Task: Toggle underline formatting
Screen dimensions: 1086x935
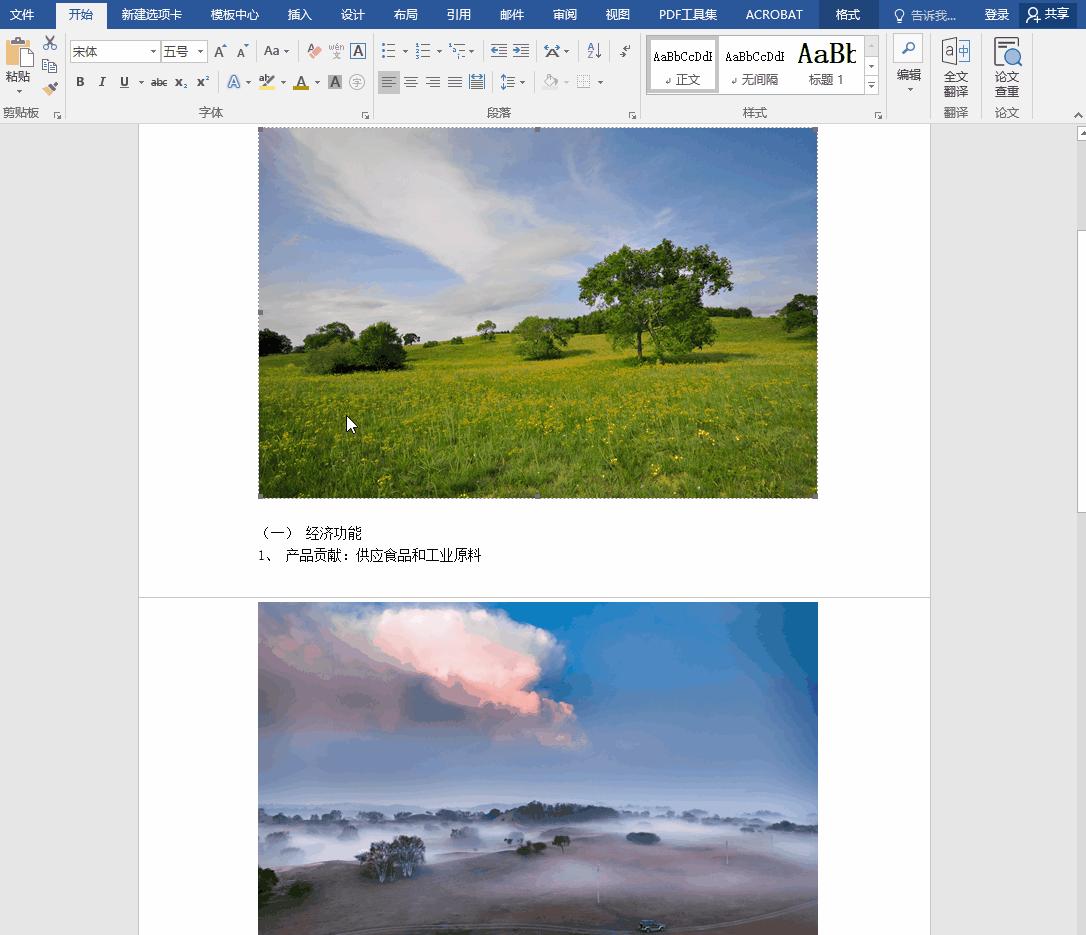Action: pos(124,82)
